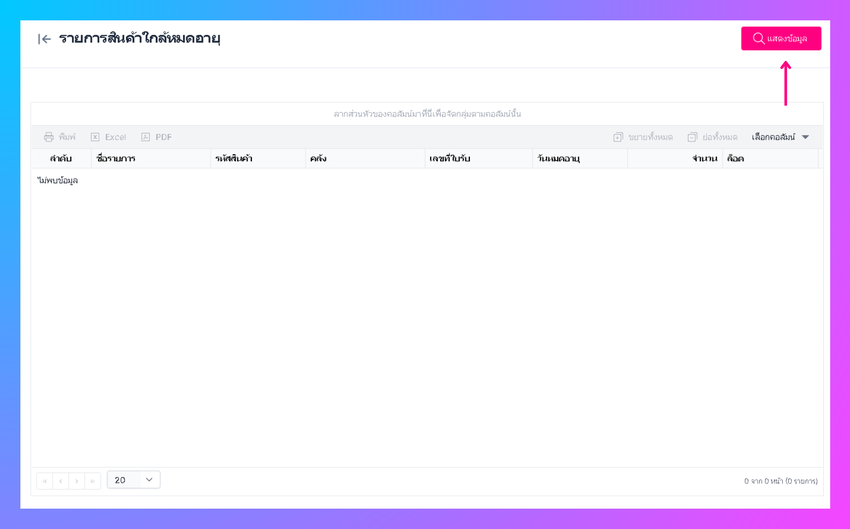
Task: Sort by the จำนวน column header
Action: (x=675, y=159)
